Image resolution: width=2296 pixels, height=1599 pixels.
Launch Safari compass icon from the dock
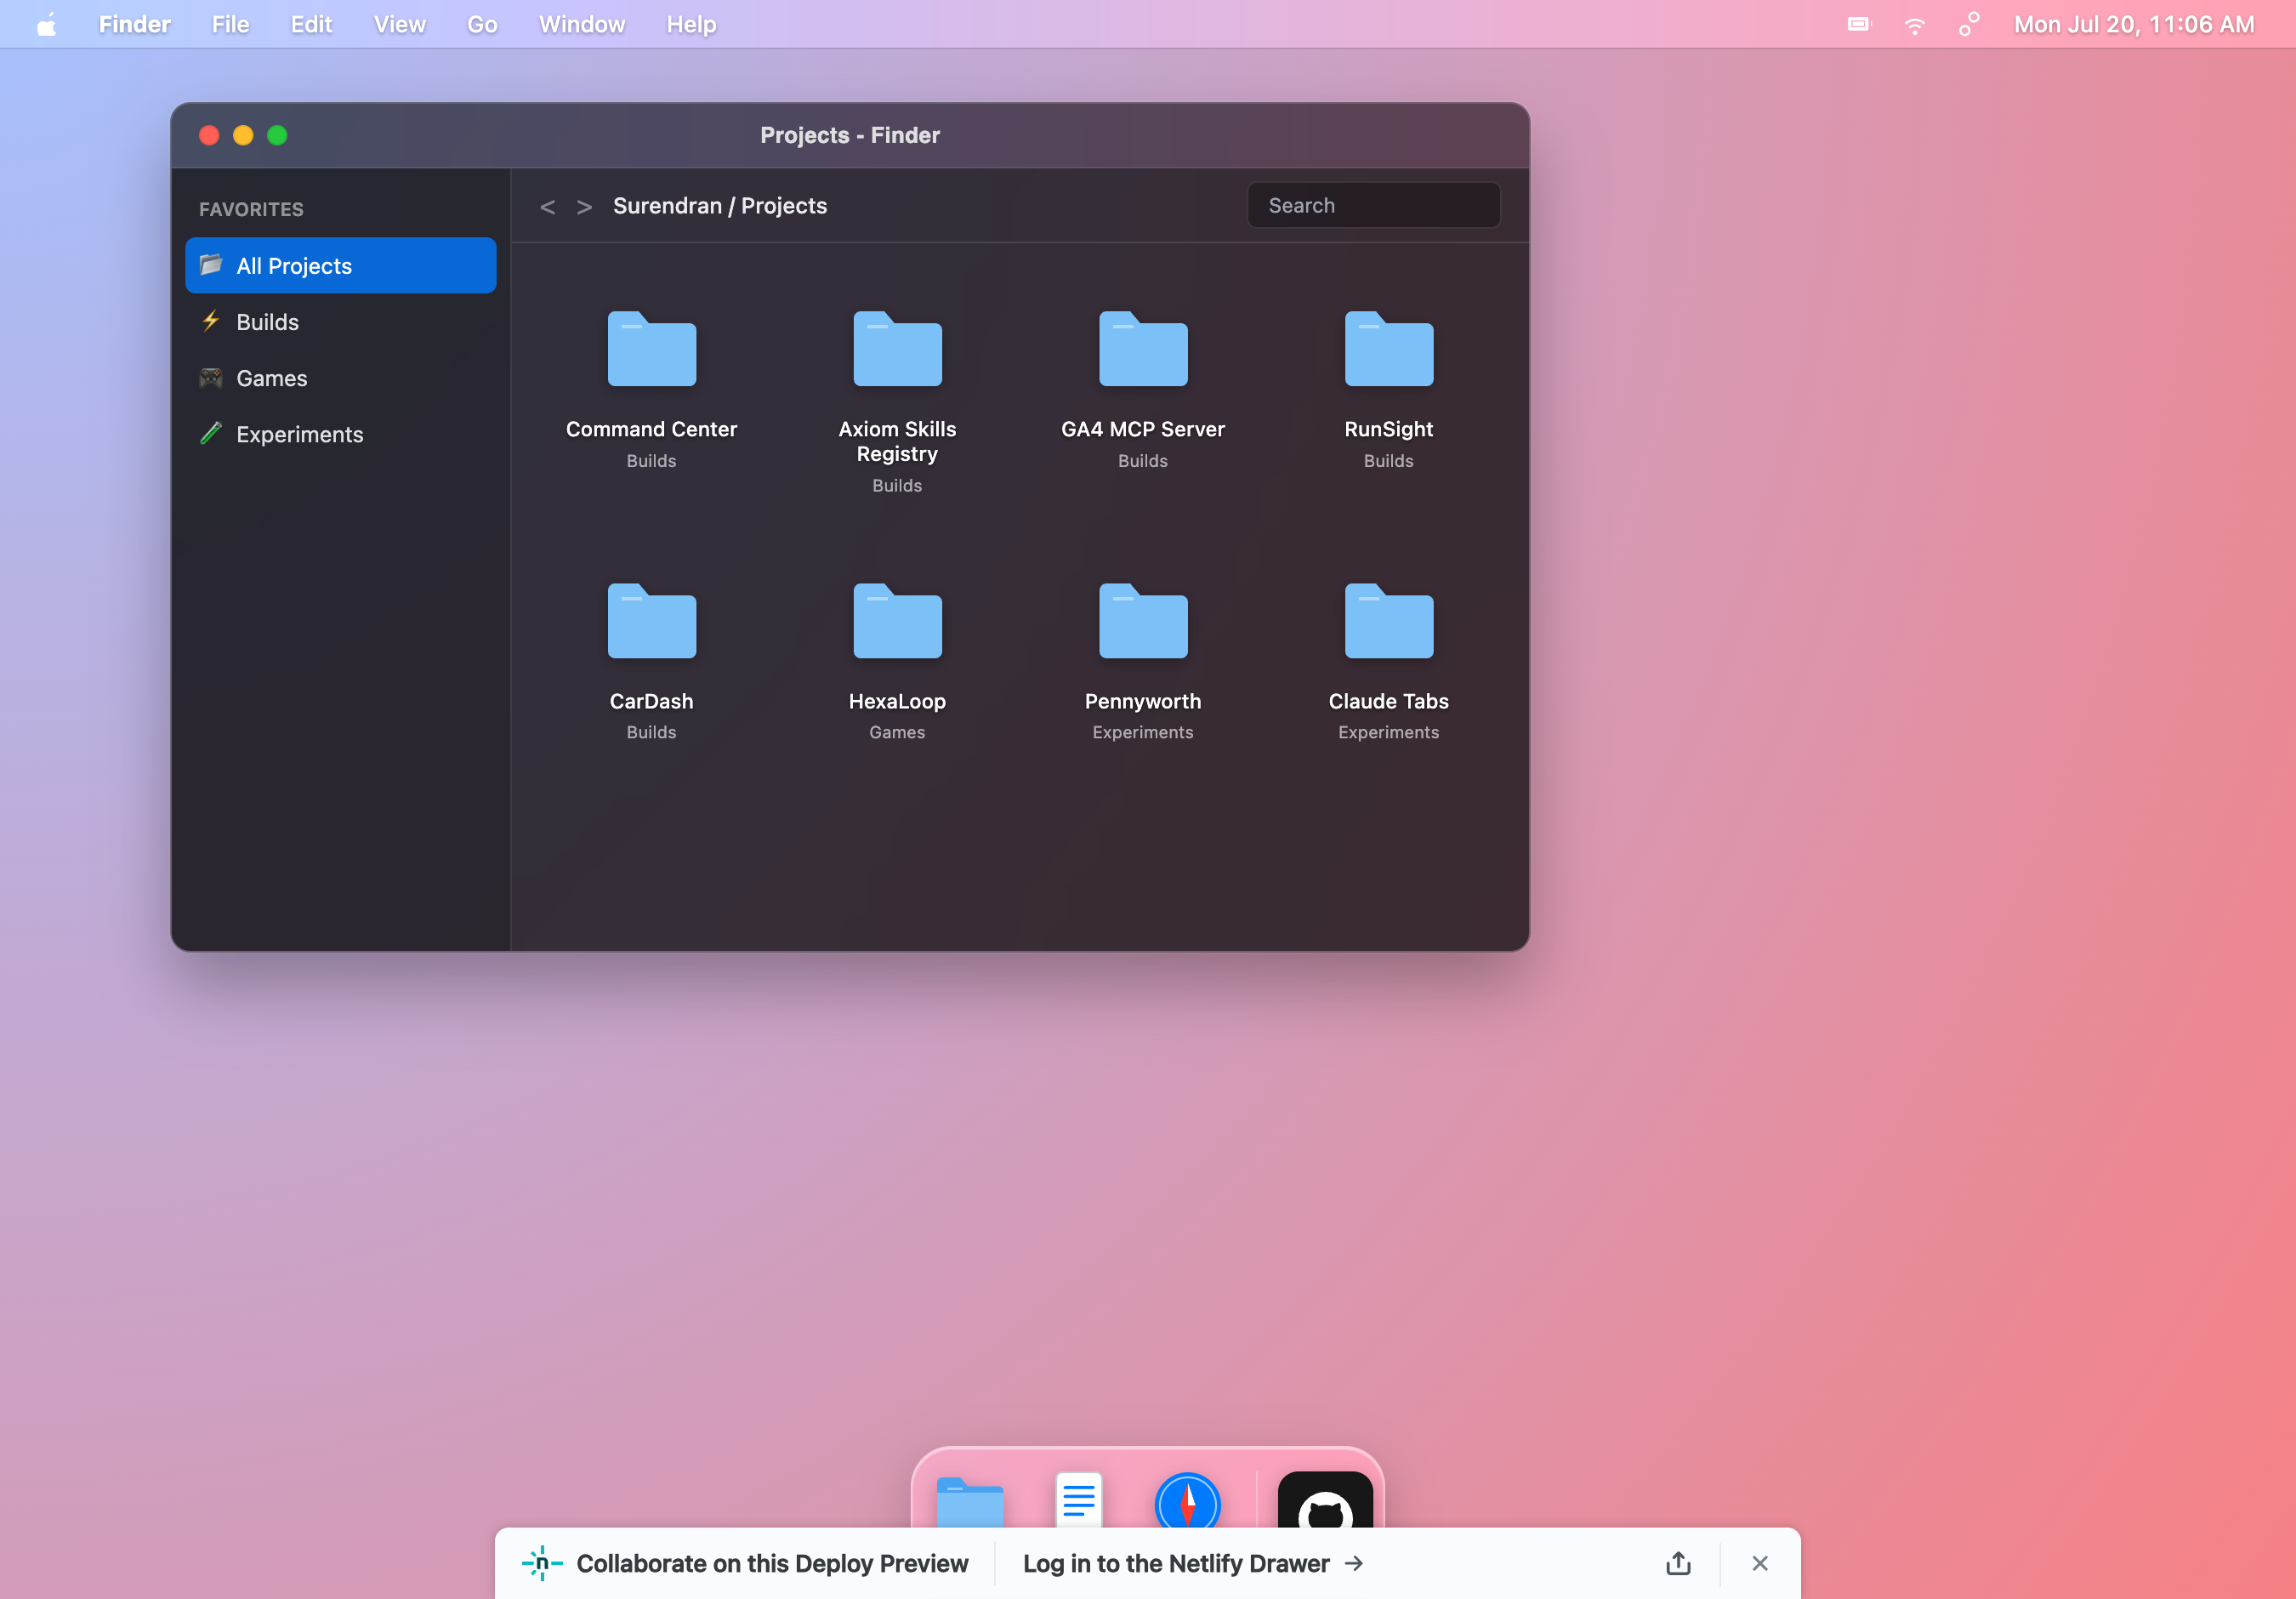coord(1187,1500)
